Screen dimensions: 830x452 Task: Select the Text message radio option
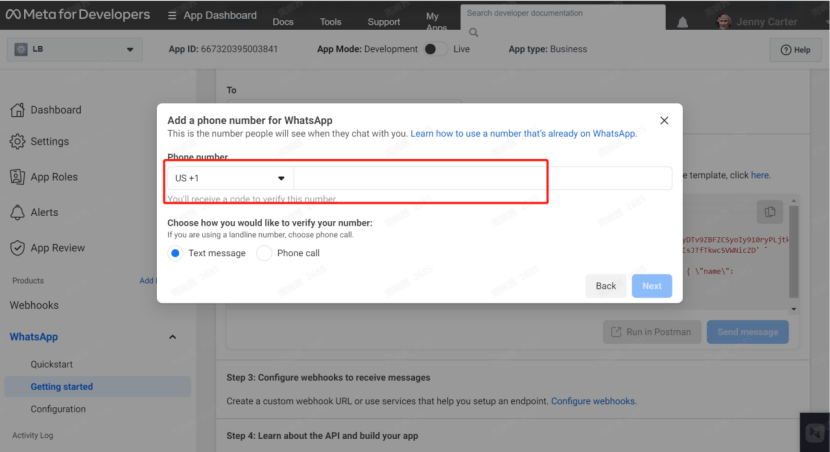coord(175,254)
